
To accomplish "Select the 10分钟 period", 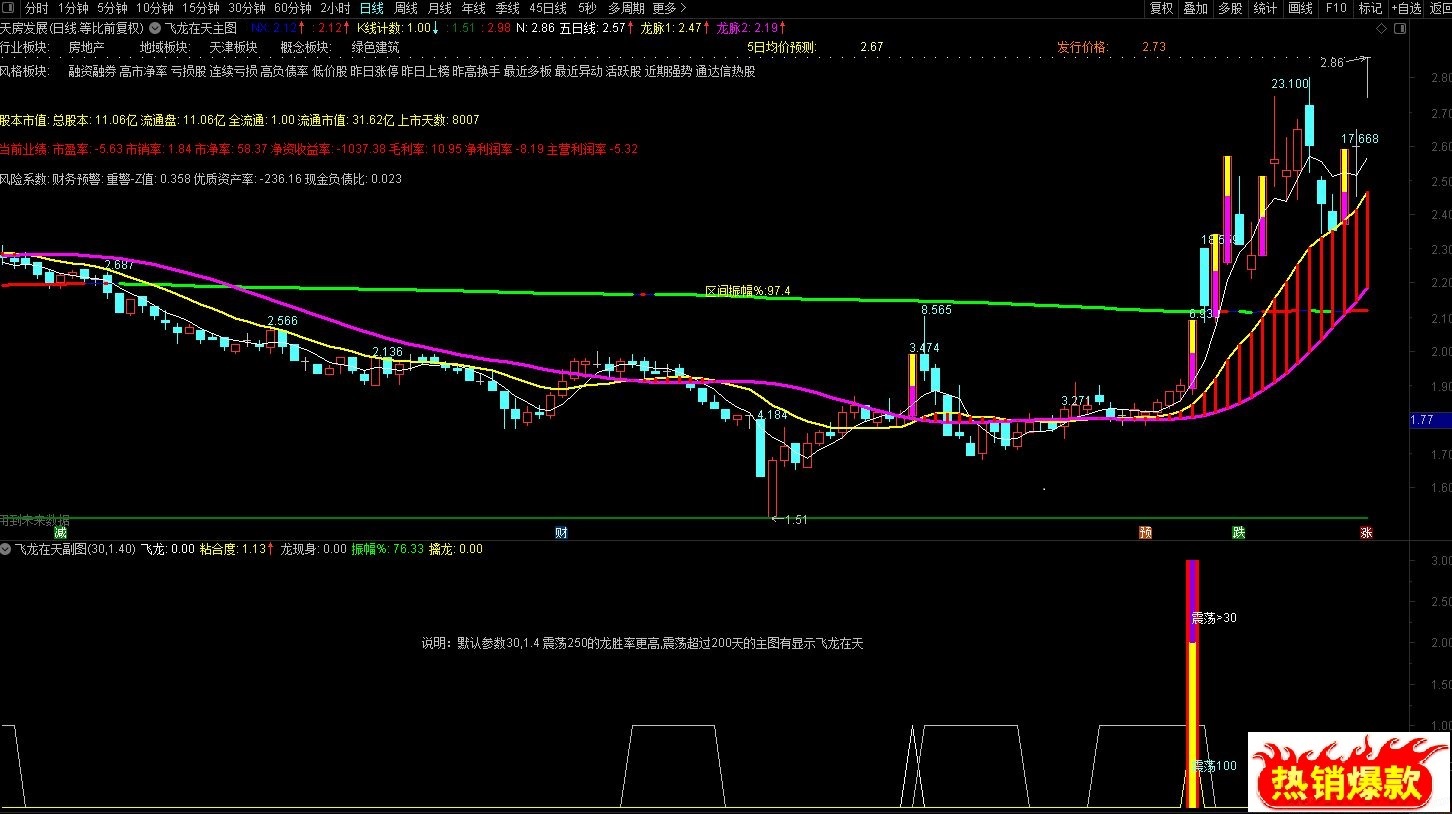I will (155, 8).
